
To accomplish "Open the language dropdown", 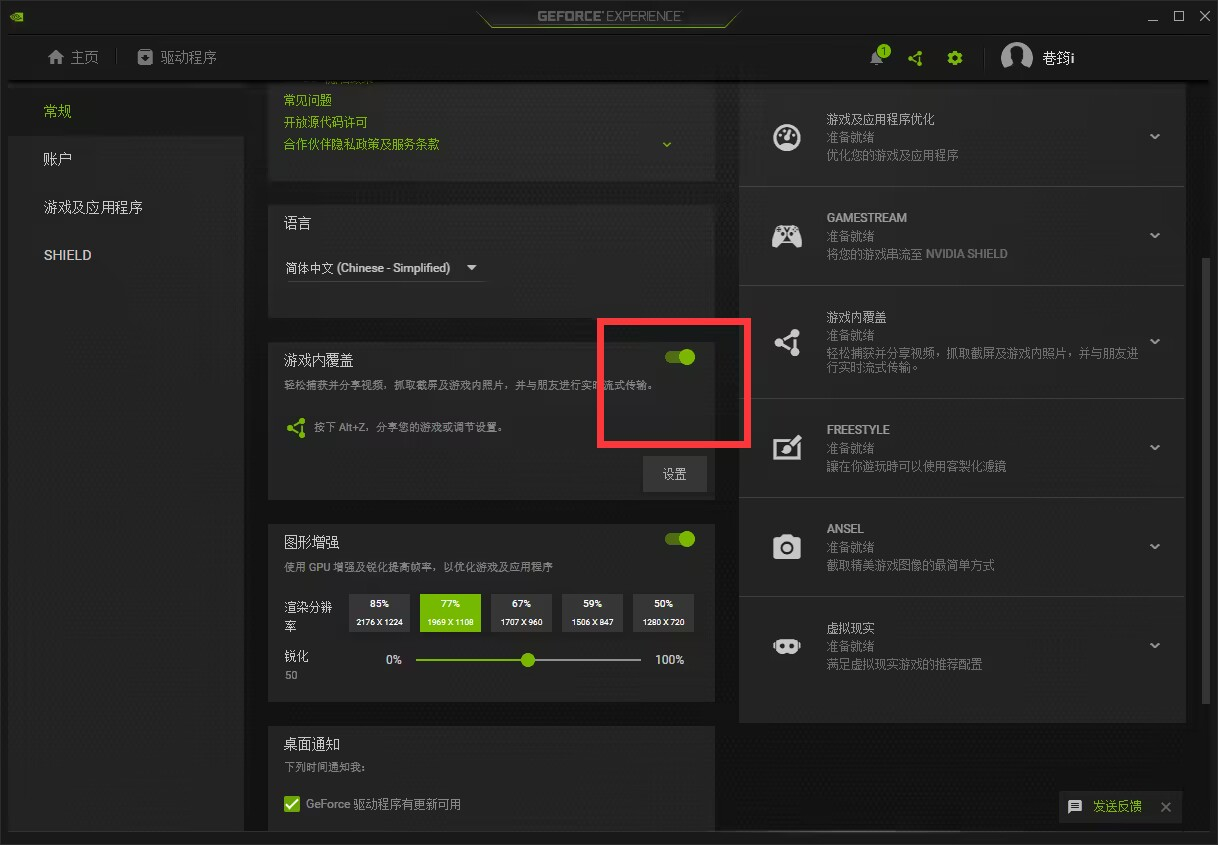I will click(x=385, y=268).
